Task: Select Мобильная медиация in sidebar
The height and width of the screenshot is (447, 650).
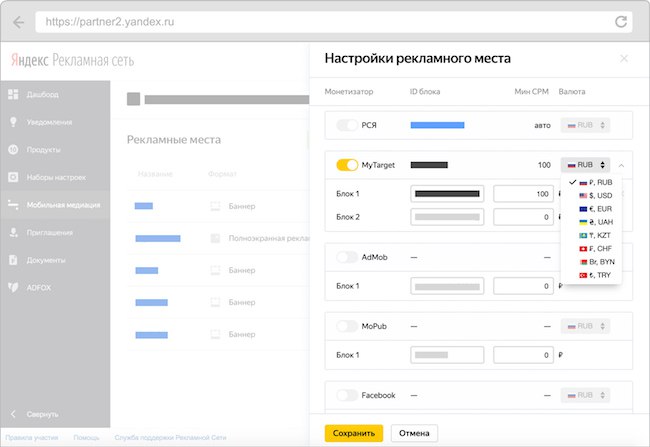Action: coord(55,205)
